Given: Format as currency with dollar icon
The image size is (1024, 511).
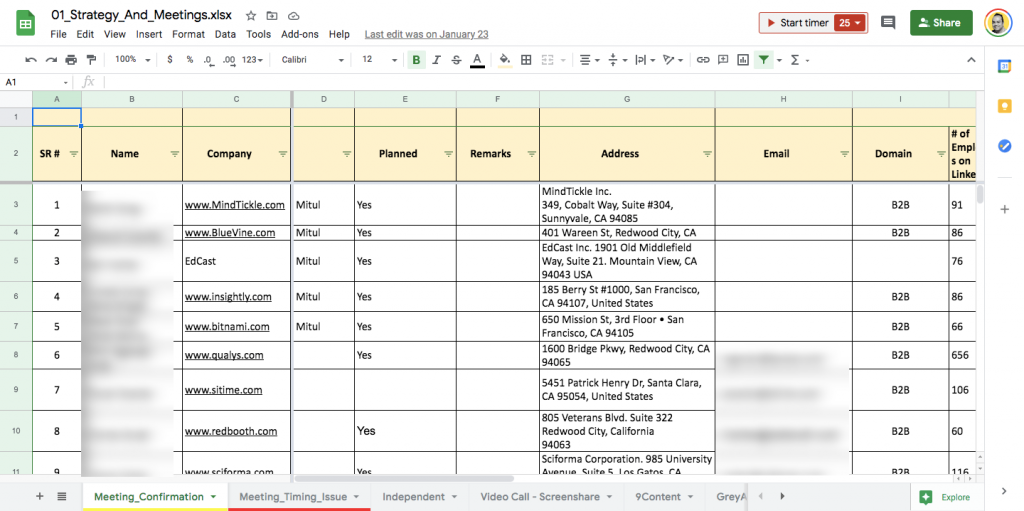Looking at the screenshot, I should click(x=170, y=59).
